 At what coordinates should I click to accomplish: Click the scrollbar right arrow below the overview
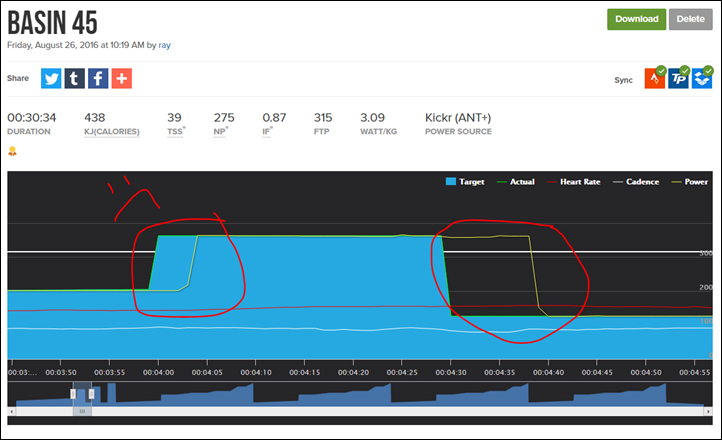tap(708, 411)
